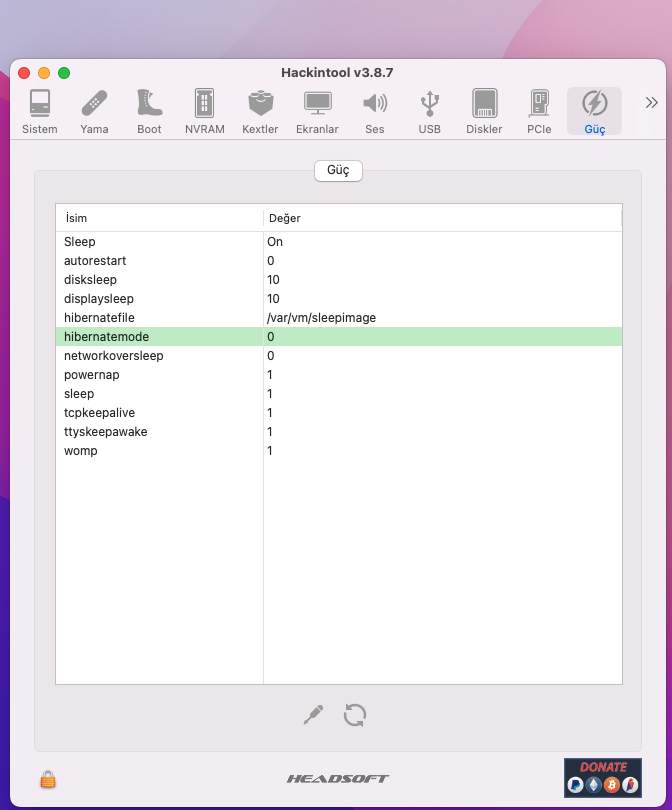
Task: Open the Sistem toolbar section
Action: pos(40,111)
